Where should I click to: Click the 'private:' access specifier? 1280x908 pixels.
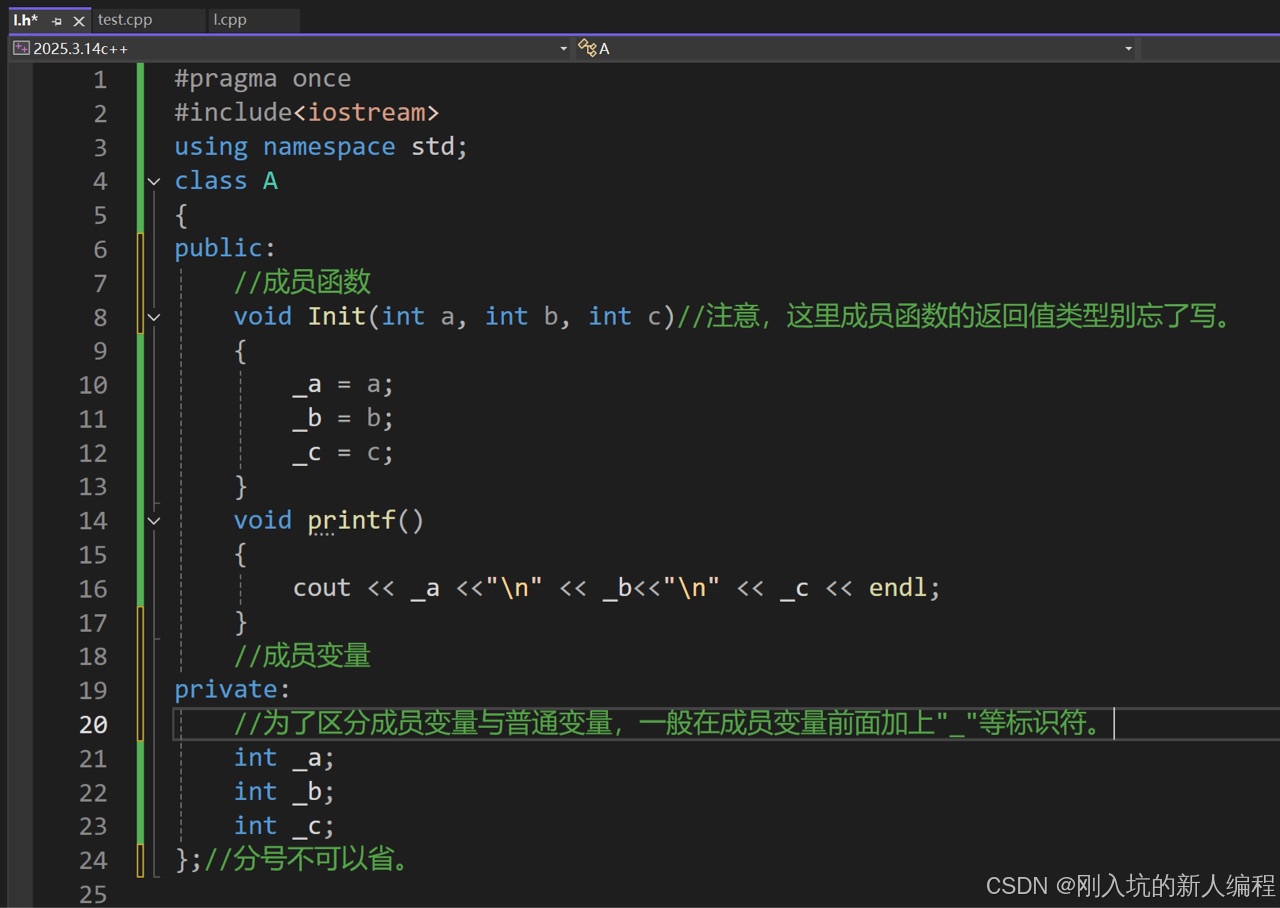point(233,690)
